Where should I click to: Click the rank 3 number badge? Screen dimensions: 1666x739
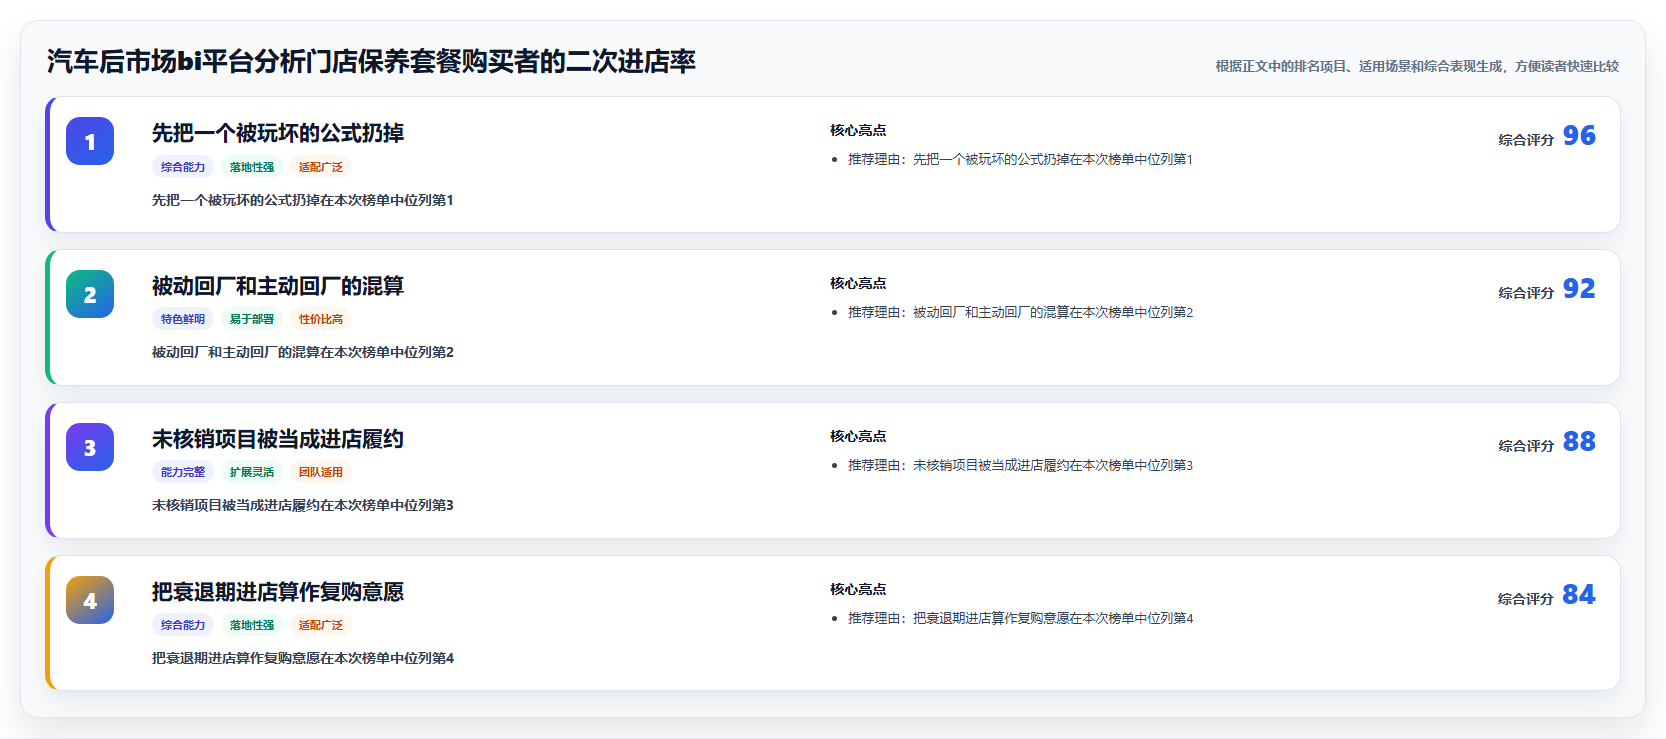(90, 447)
